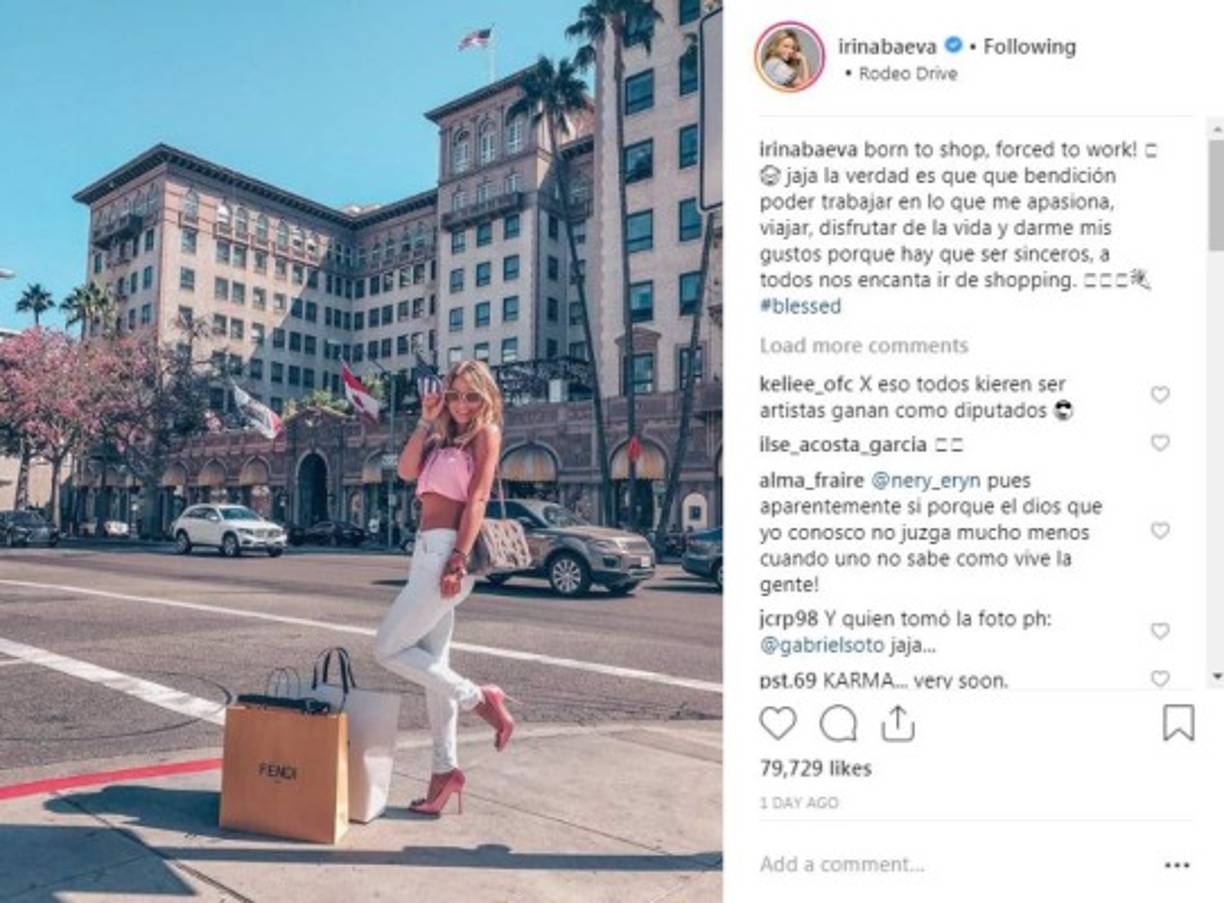Image resolution: width=1224 pixels, height=903 pixels.
Task: Toggle the Following button
Action: (1030, 47)
